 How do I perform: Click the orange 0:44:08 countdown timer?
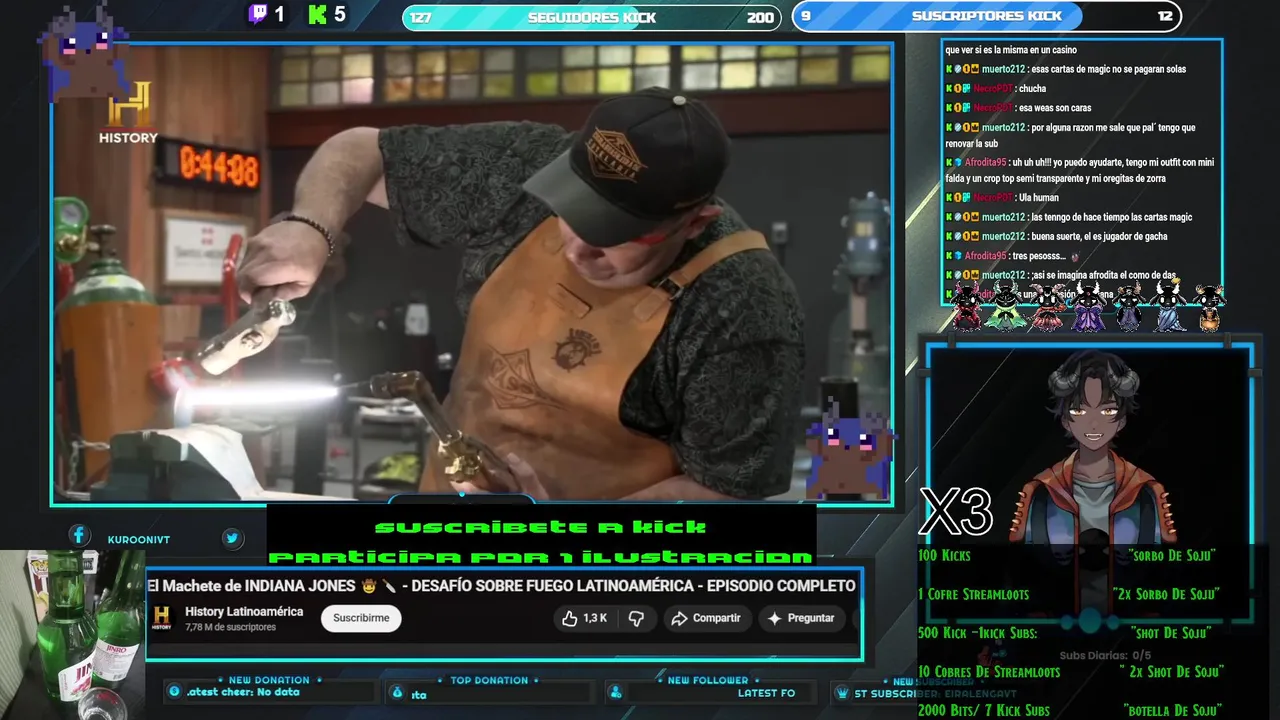click(x=219, y=164)
